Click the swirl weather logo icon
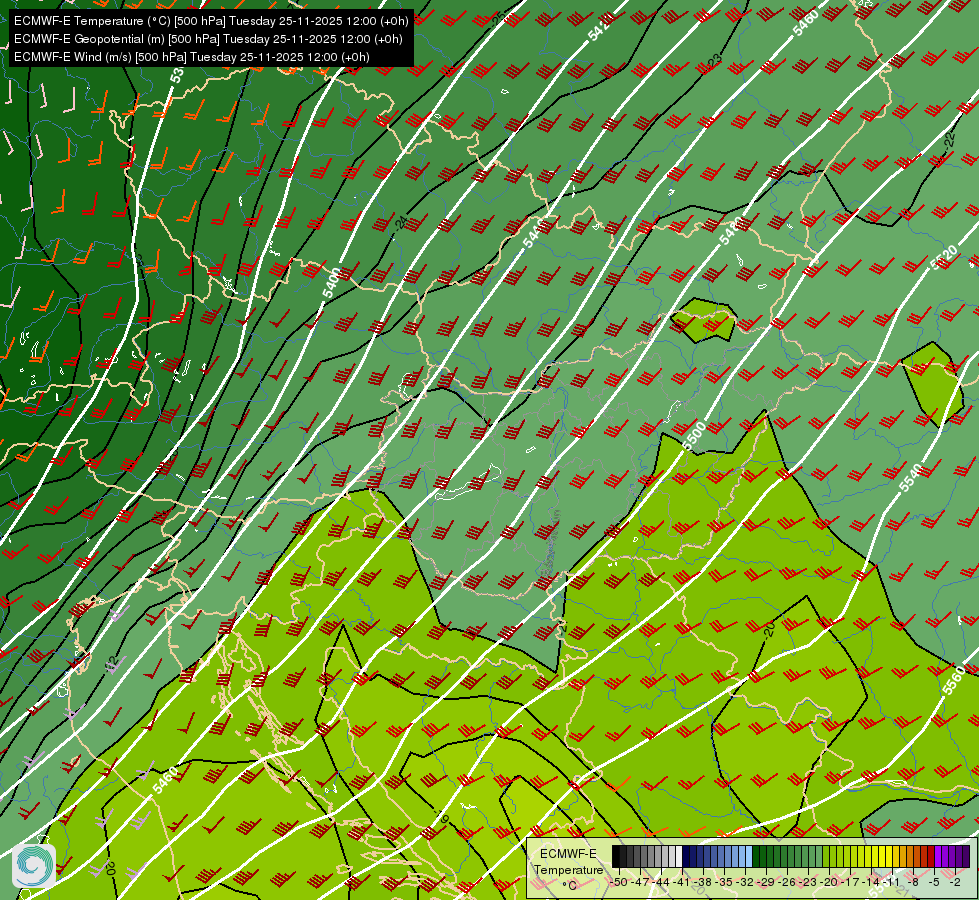The width and height of the screenshot is (979, 900). 34,866
